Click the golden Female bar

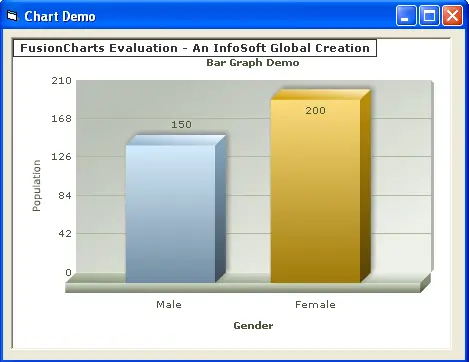(x=320, y=186)
